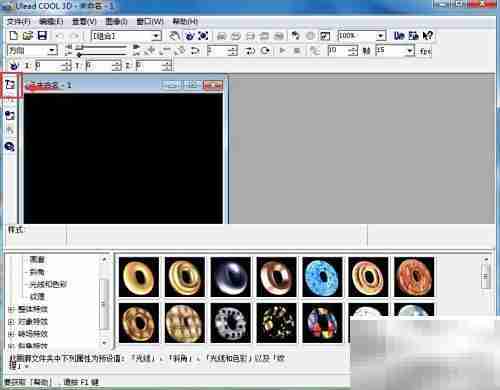The width and height of the screenshot is (500, 390).
Task: Choose the copper torus preset thumbnail
Action: pos(276,276)
